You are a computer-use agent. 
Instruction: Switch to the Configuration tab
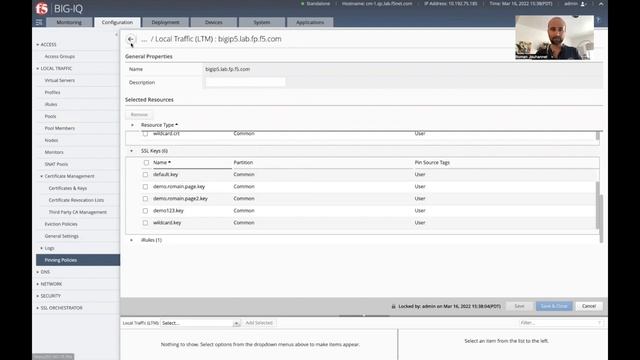117,22
